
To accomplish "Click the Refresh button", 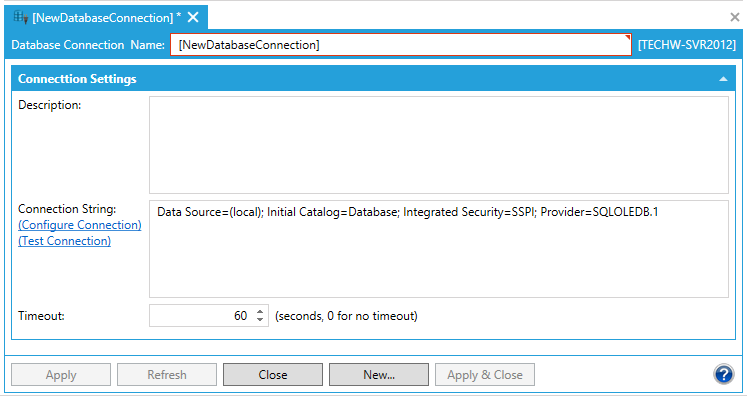I will [x=167, y=375].
